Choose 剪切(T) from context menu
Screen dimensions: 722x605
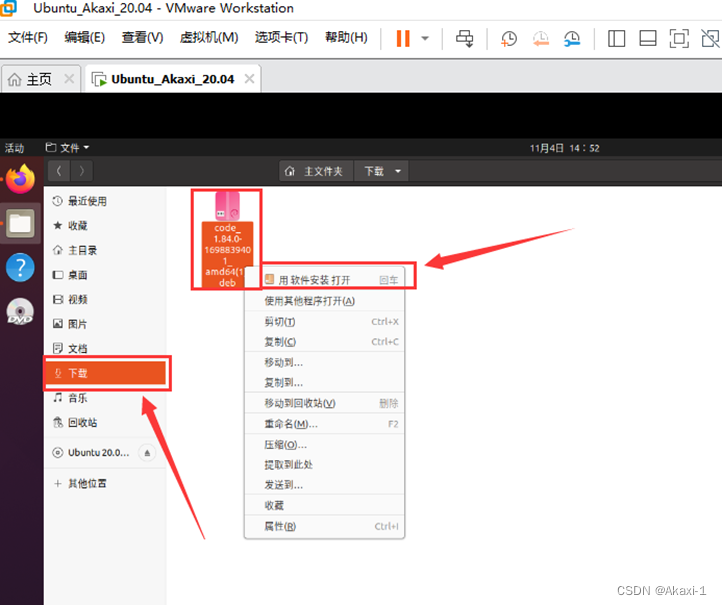[x=324, y=322]
